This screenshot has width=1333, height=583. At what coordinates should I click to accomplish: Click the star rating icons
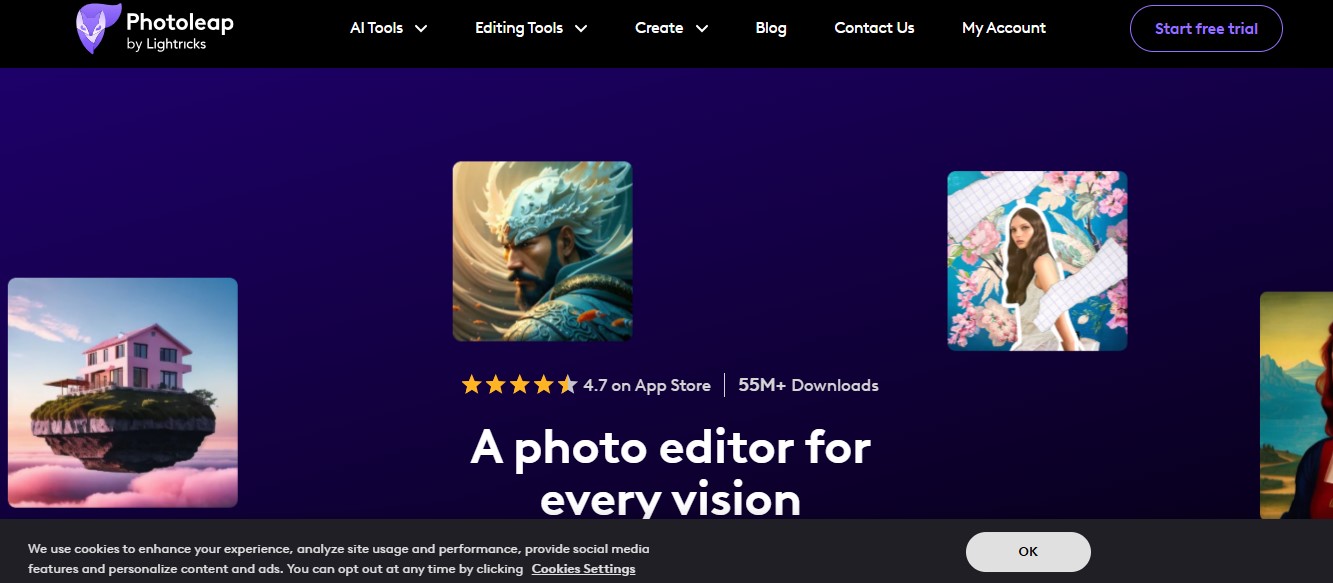pyautogui.click(x=519, y=385)
